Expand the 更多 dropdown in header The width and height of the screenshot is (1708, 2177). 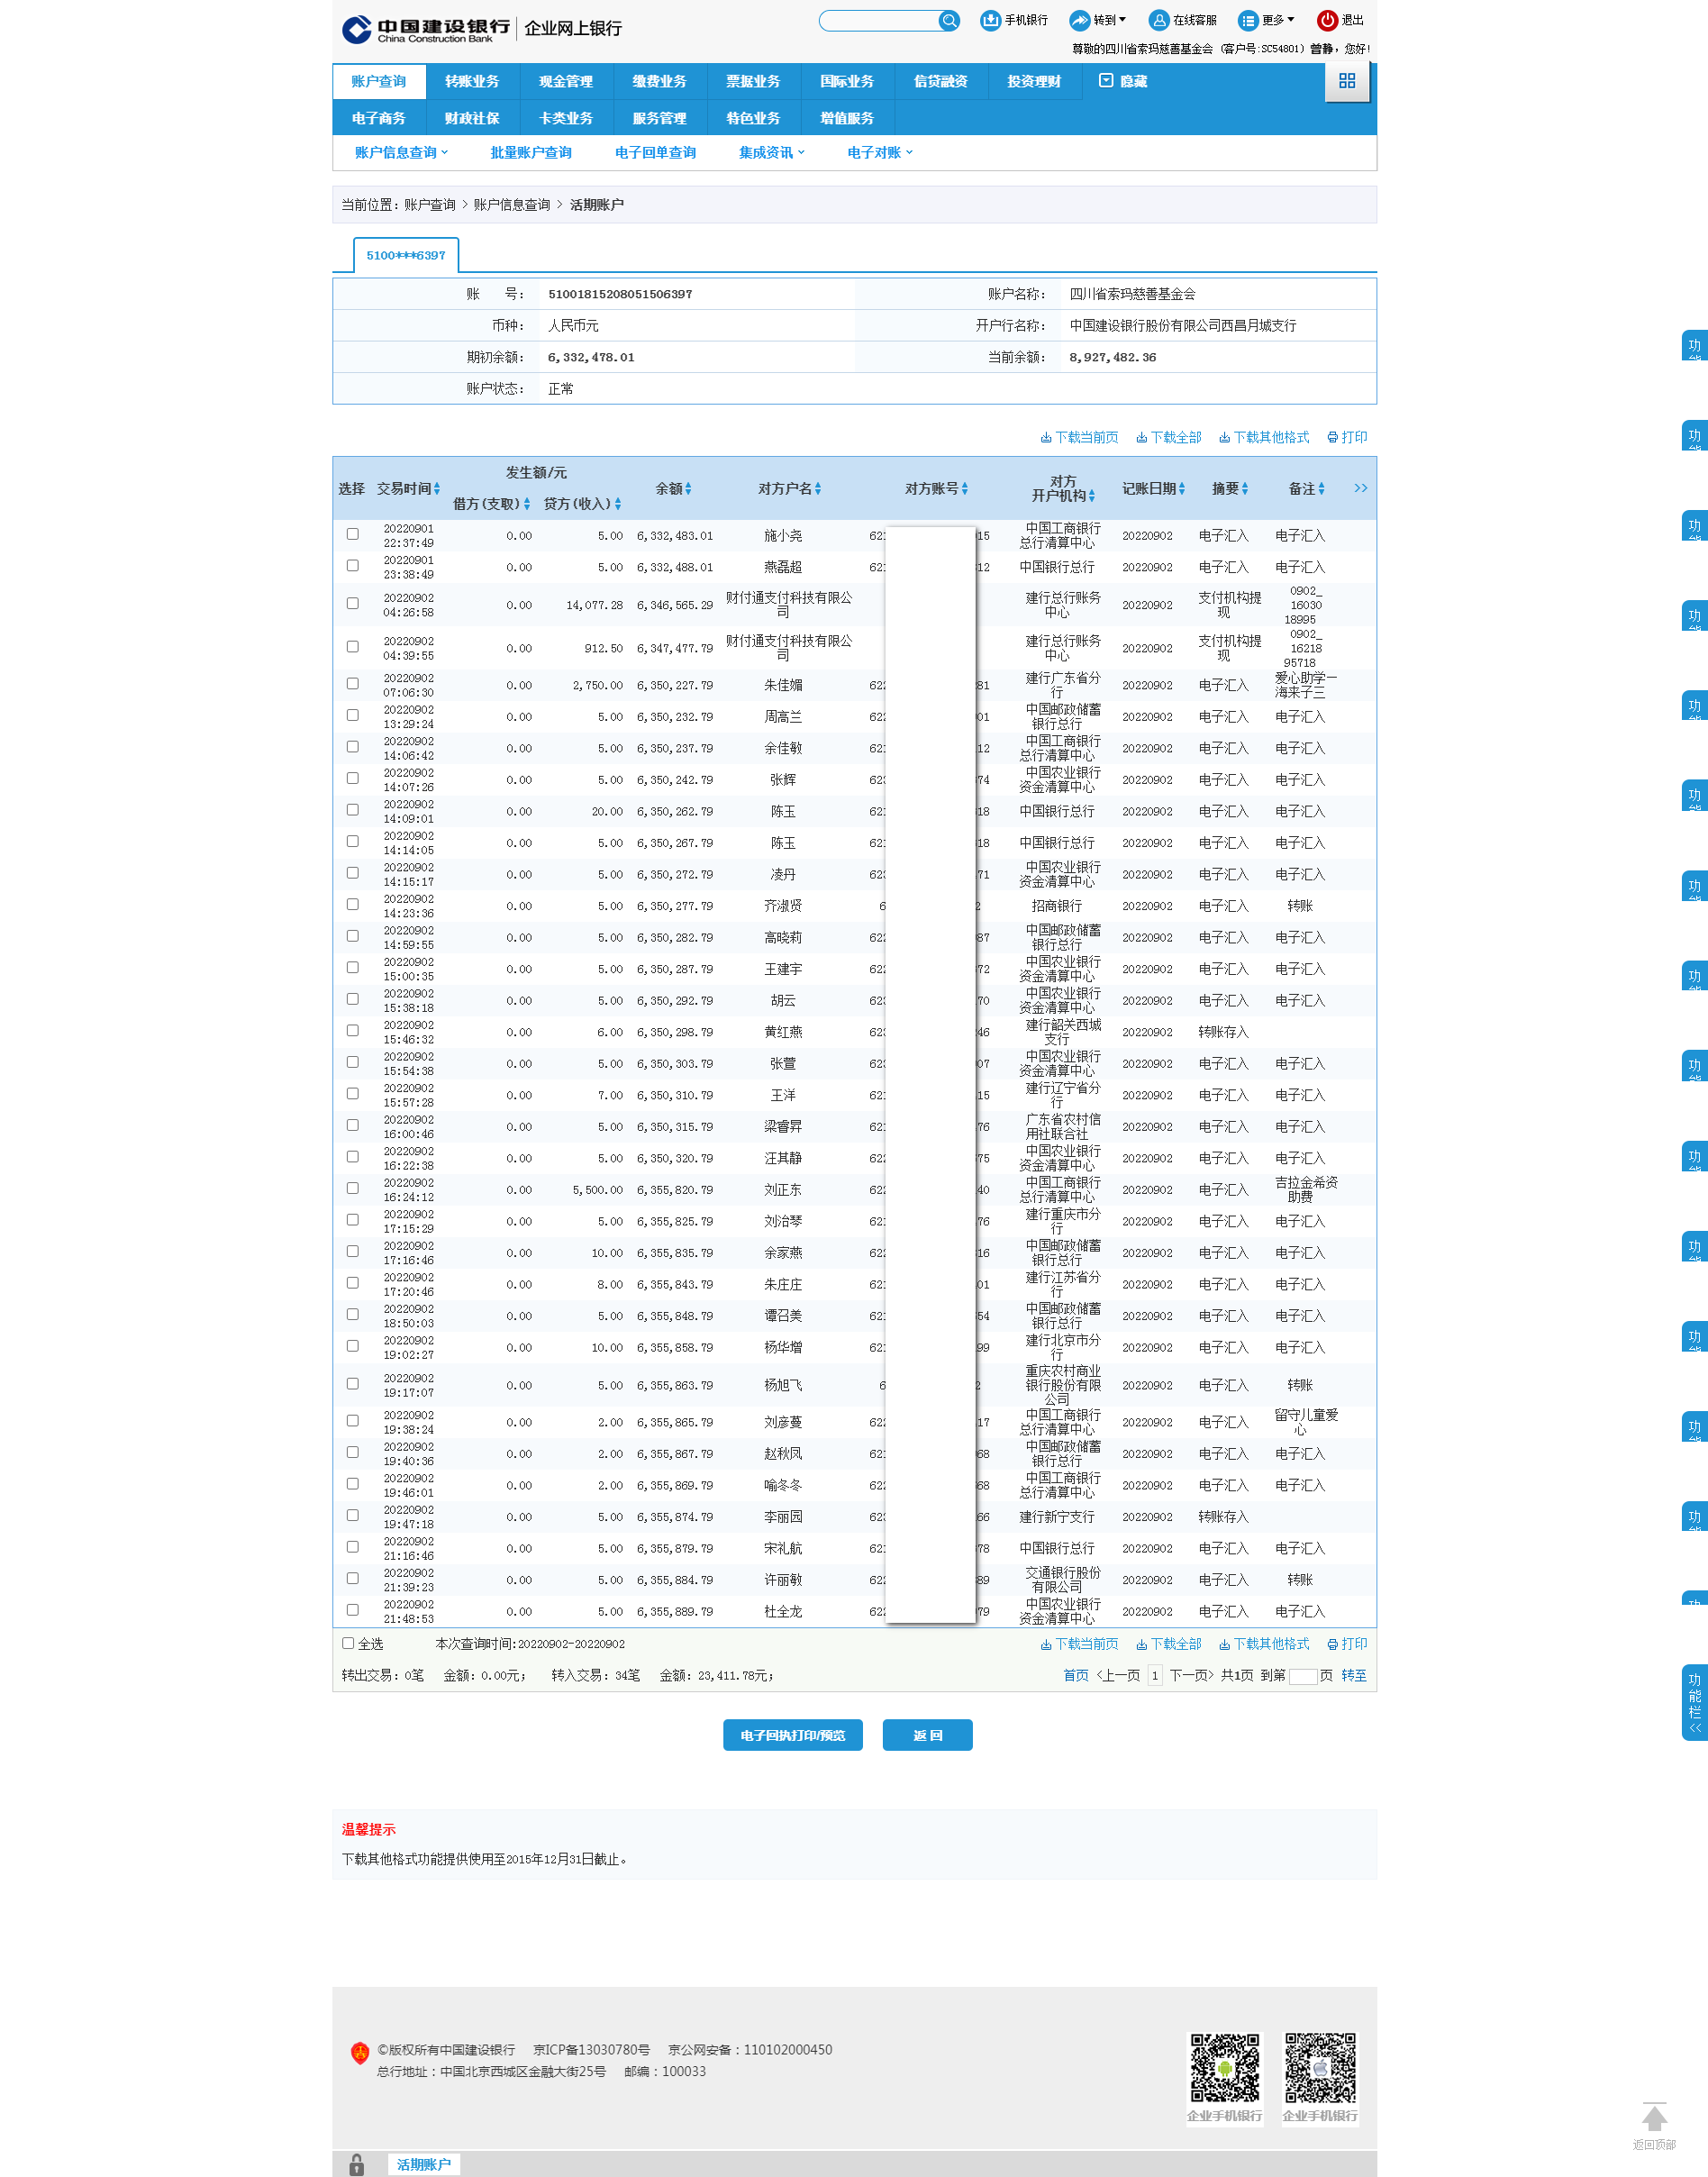(1291, 19)
